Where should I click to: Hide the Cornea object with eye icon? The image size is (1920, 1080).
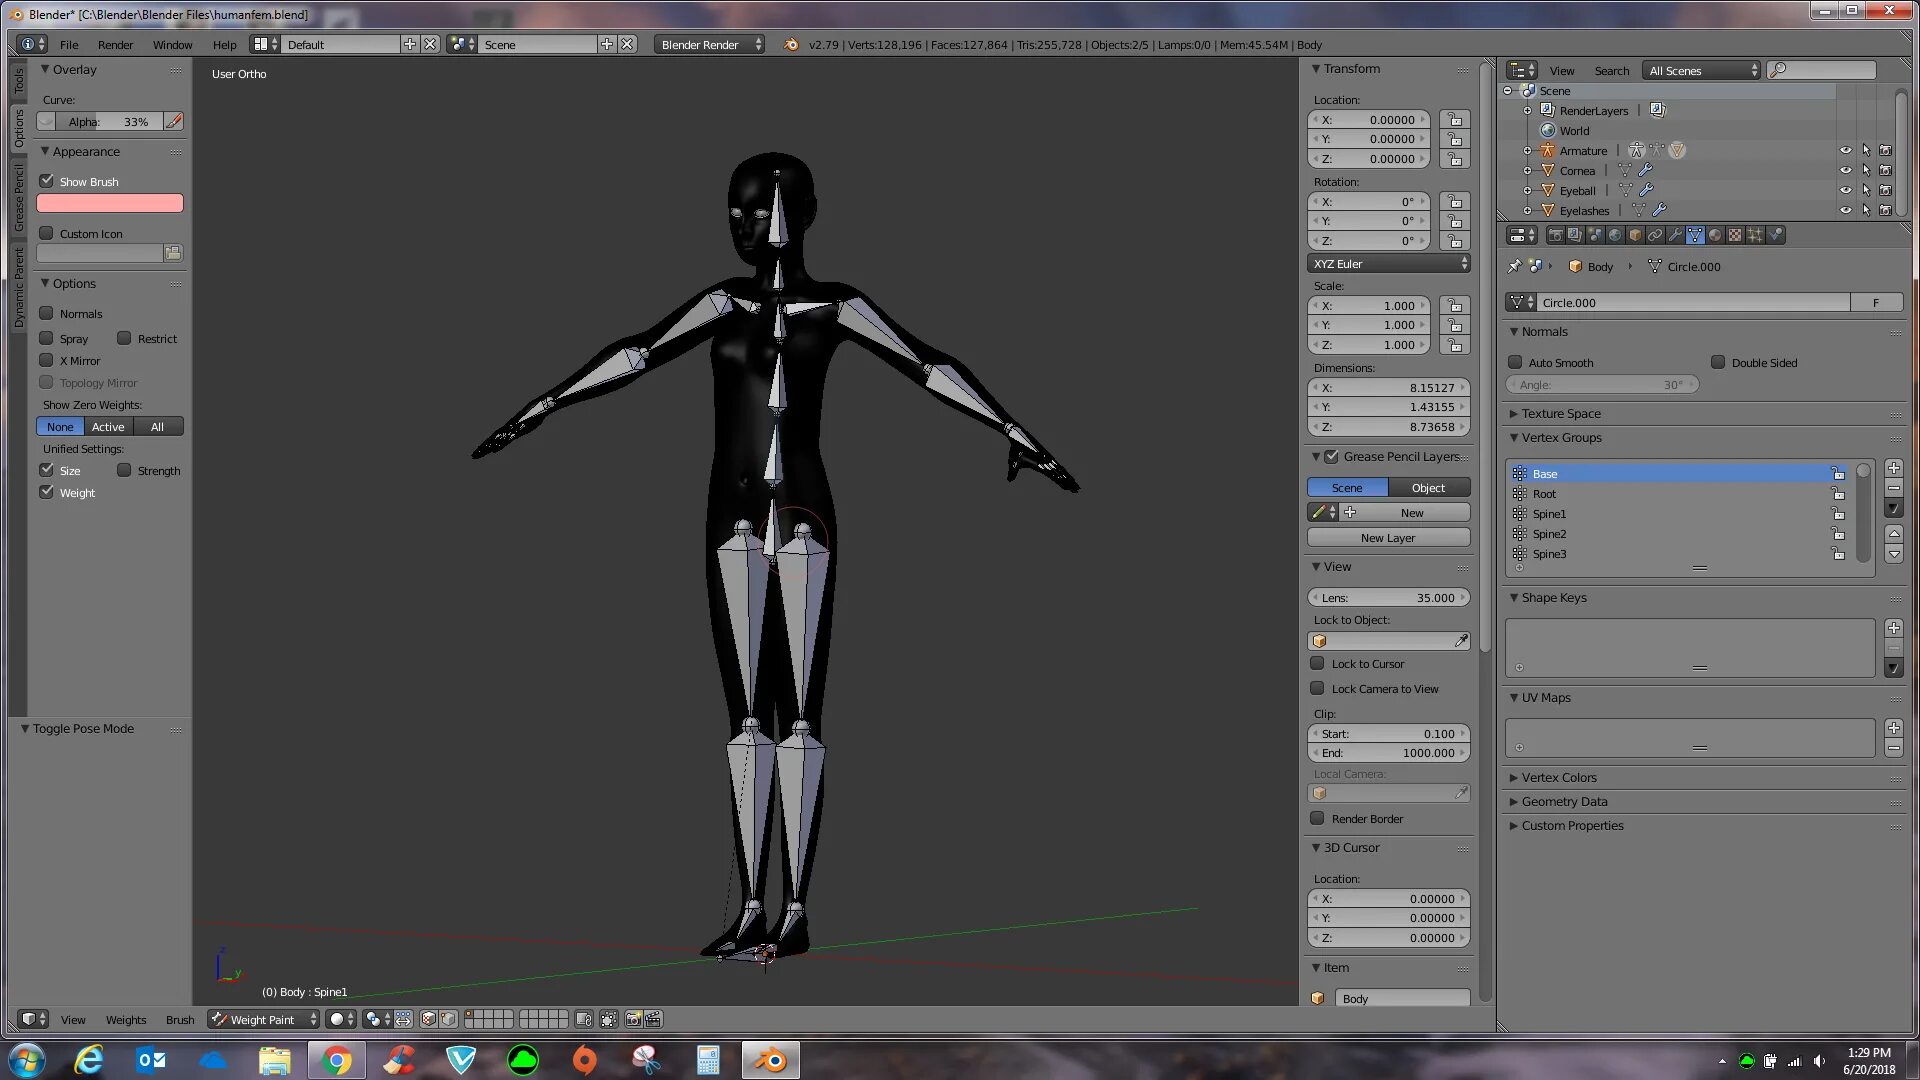pos(1845,170)
